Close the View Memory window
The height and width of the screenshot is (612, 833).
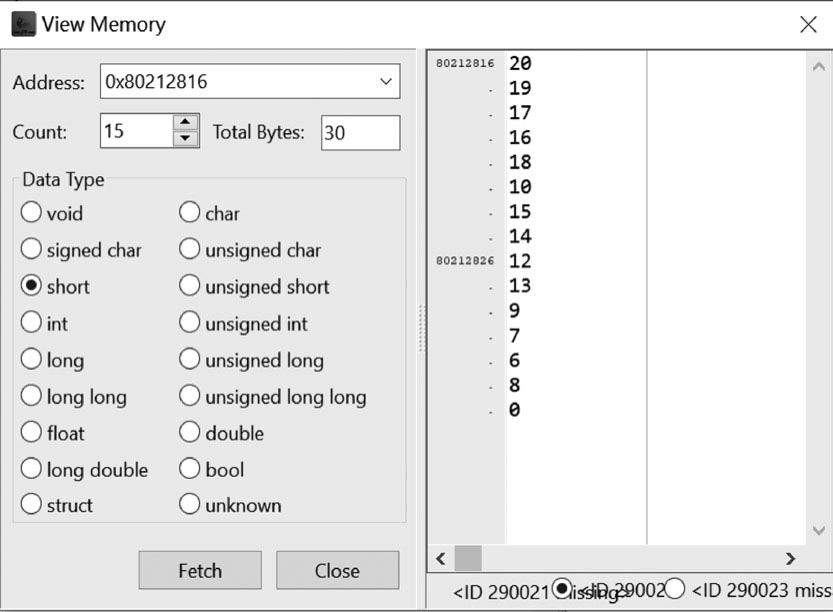tap(808, 24)
